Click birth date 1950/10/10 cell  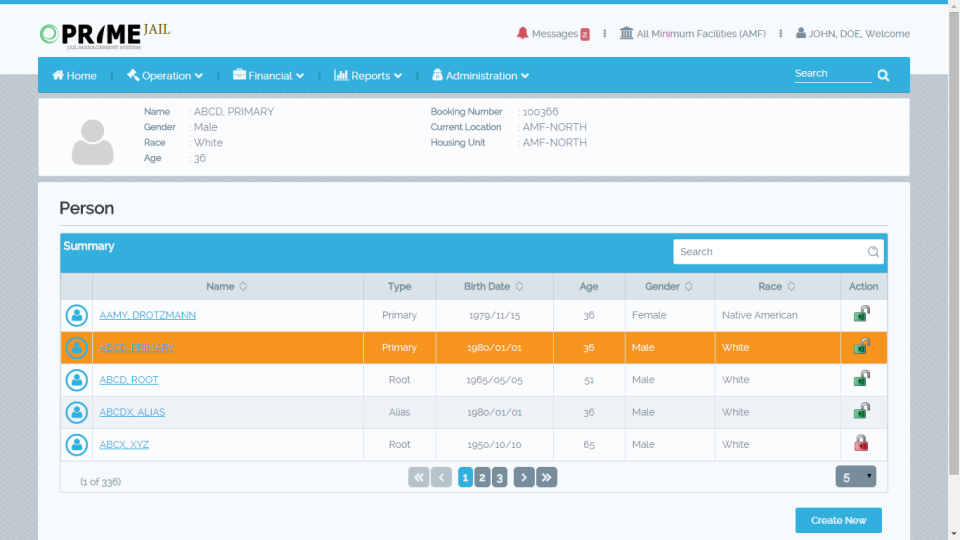click(494, 444)
